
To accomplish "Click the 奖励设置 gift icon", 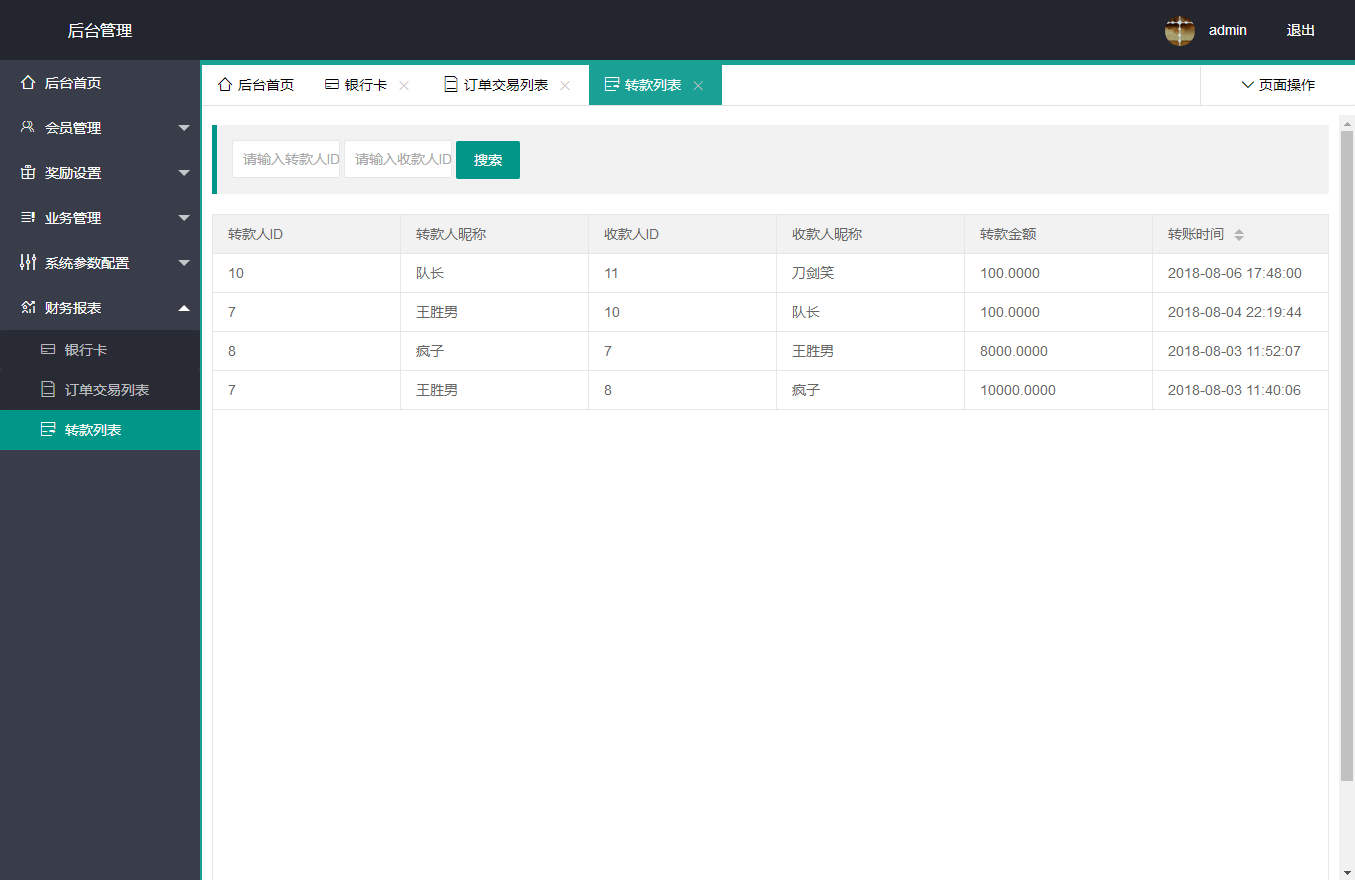I will [28, 173].
